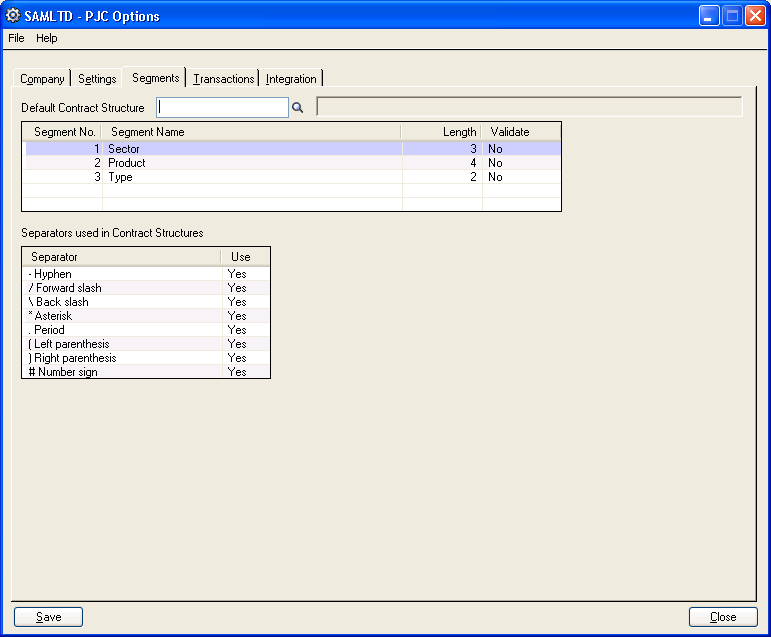Select the Left parenthesis separator row
771x637 pixels.
pyautogui.click(x=146, y=344)
